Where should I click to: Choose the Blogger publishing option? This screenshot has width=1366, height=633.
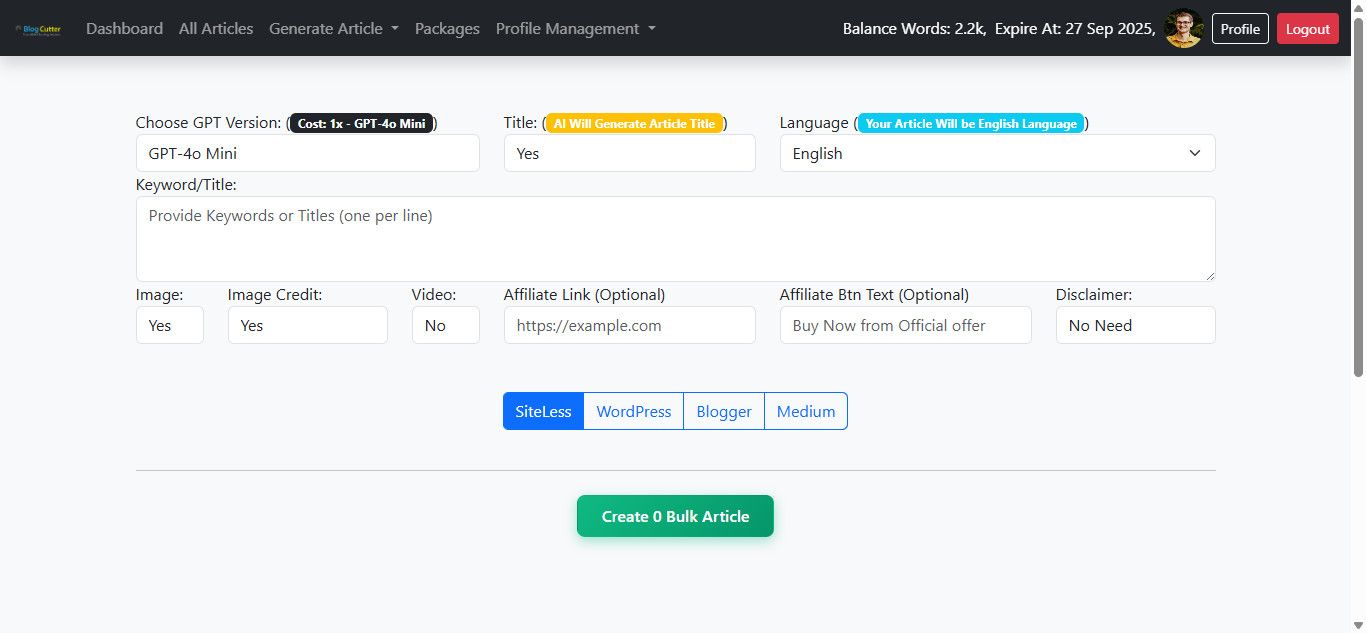(x=724, y=411)
